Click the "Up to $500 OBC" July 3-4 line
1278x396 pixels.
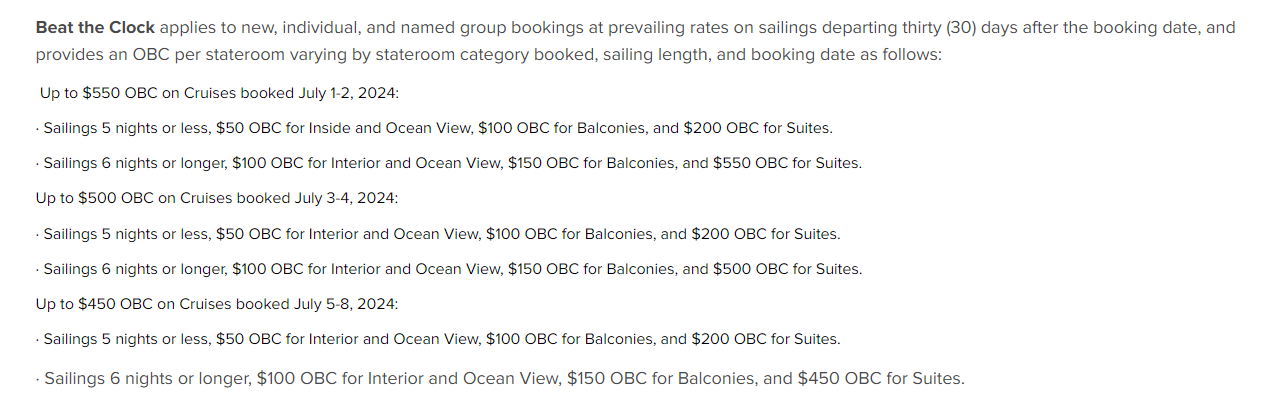[x=217, y=198]
